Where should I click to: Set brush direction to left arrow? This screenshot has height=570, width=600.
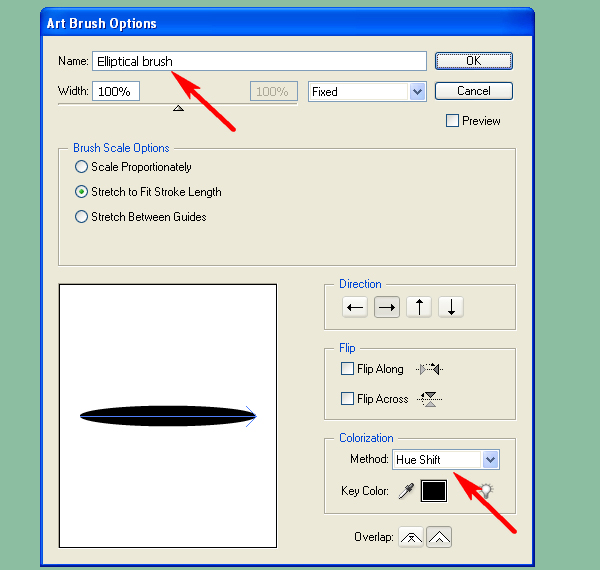(x=355, y=307)
